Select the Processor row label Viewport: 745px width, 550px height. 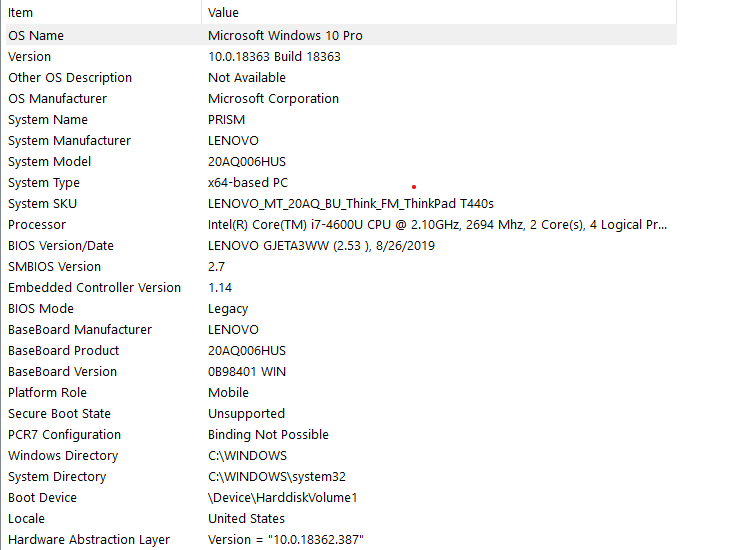(37, 225)
